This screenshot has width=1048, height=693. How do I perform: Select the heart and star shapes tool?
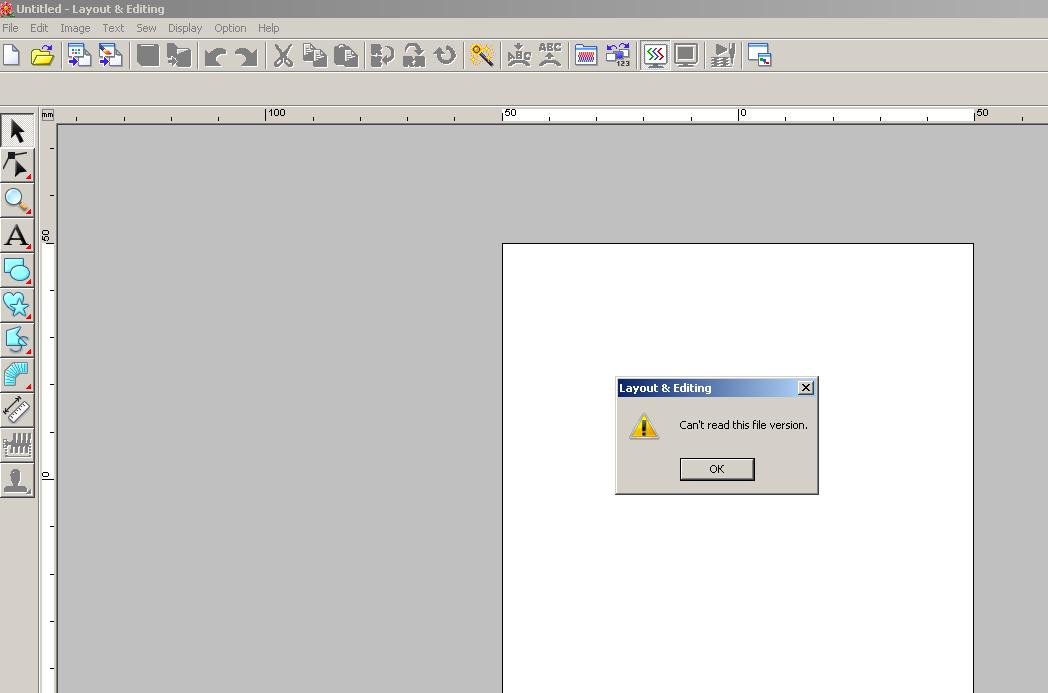pyautogui.click(x=17, y=305)
